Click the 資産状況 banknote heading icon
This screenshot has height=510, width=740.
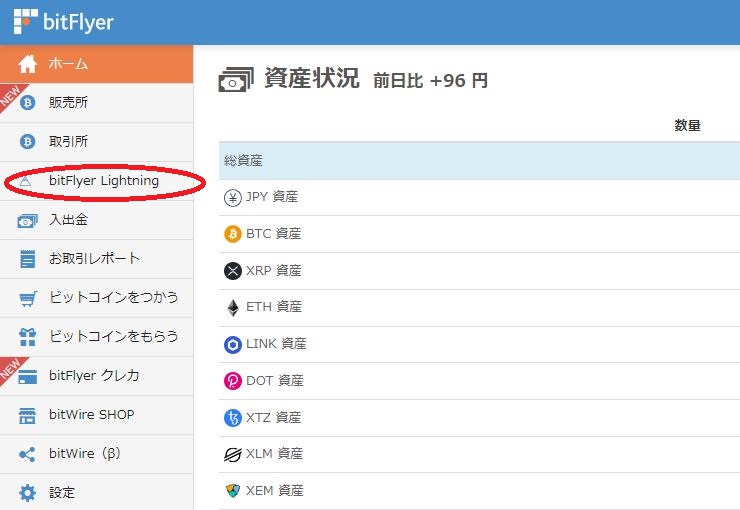click(236, 79)
